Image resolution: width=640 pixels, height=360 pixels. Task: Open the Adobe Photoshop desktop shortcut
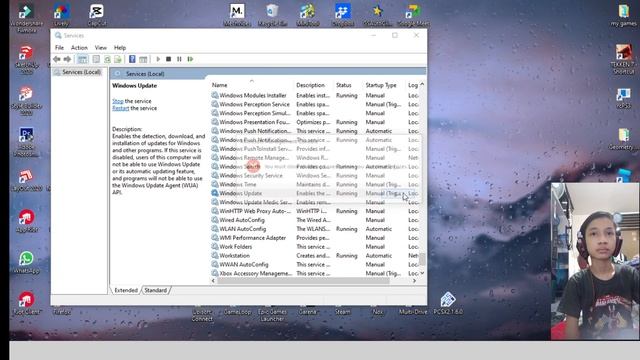pos(27,142)
